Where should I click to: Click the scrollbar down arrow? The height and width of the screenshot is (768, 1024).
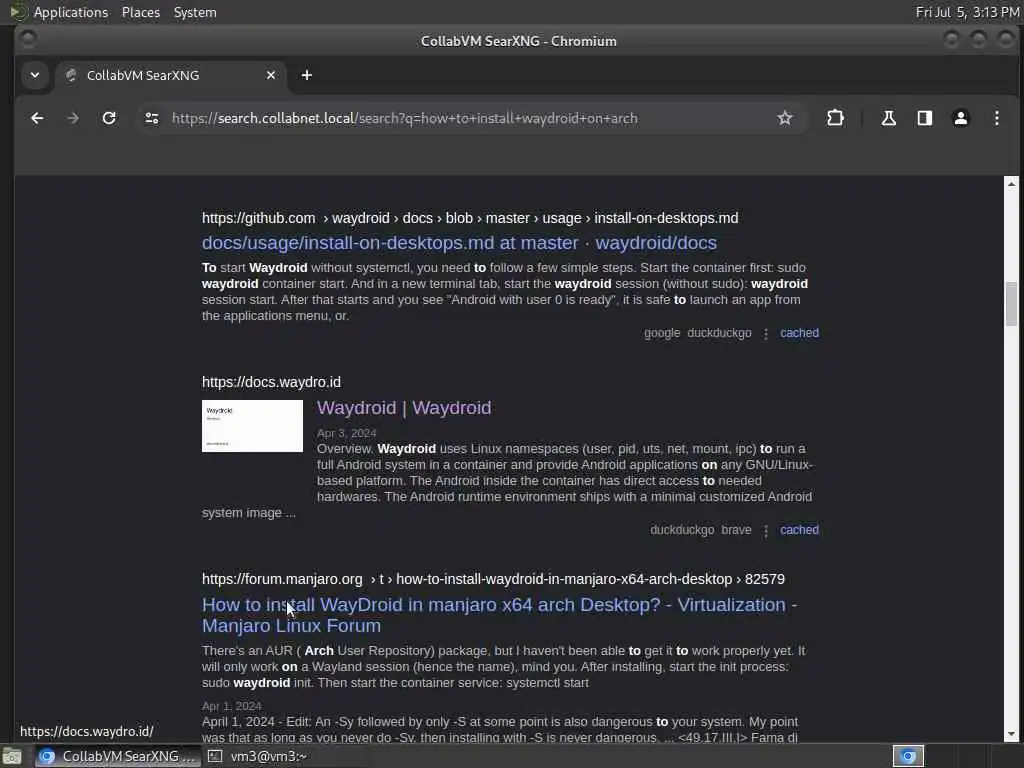(x=1012, y=734)
